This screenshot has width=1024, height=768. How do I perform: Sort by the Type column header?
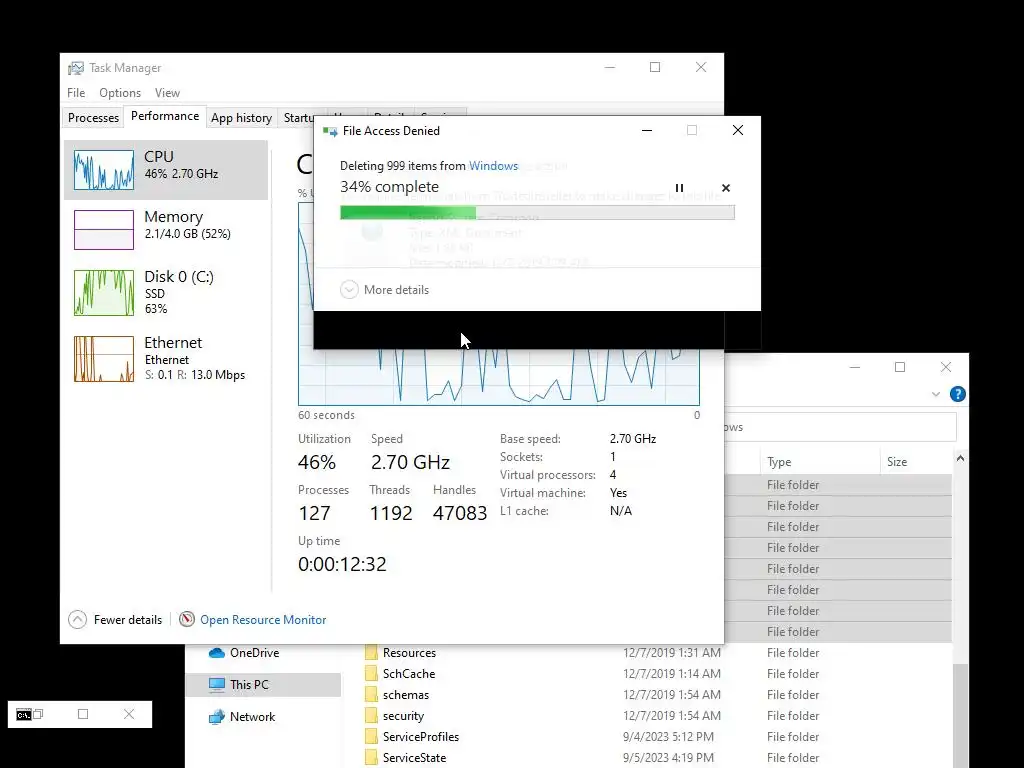coord(820,462)
